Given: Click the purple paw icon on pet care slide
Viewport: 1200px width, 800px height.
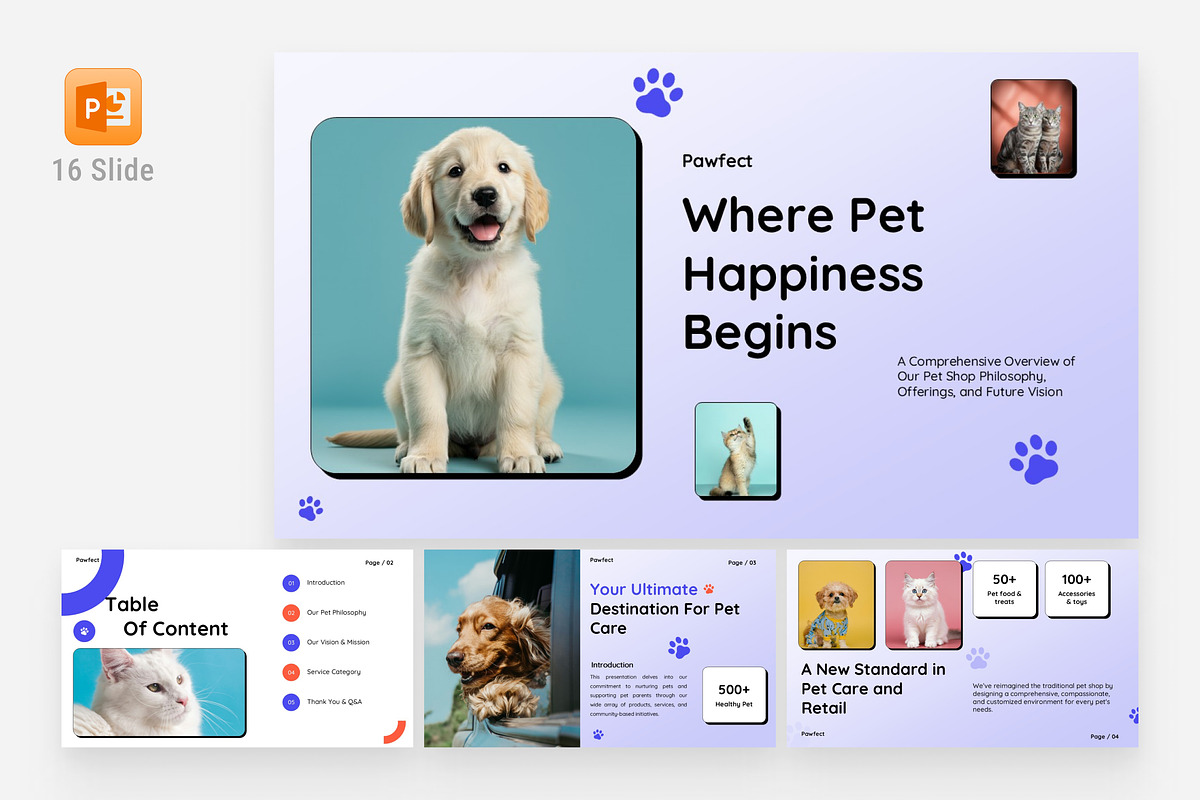Looking at the screenshot, I should point(680,650).
